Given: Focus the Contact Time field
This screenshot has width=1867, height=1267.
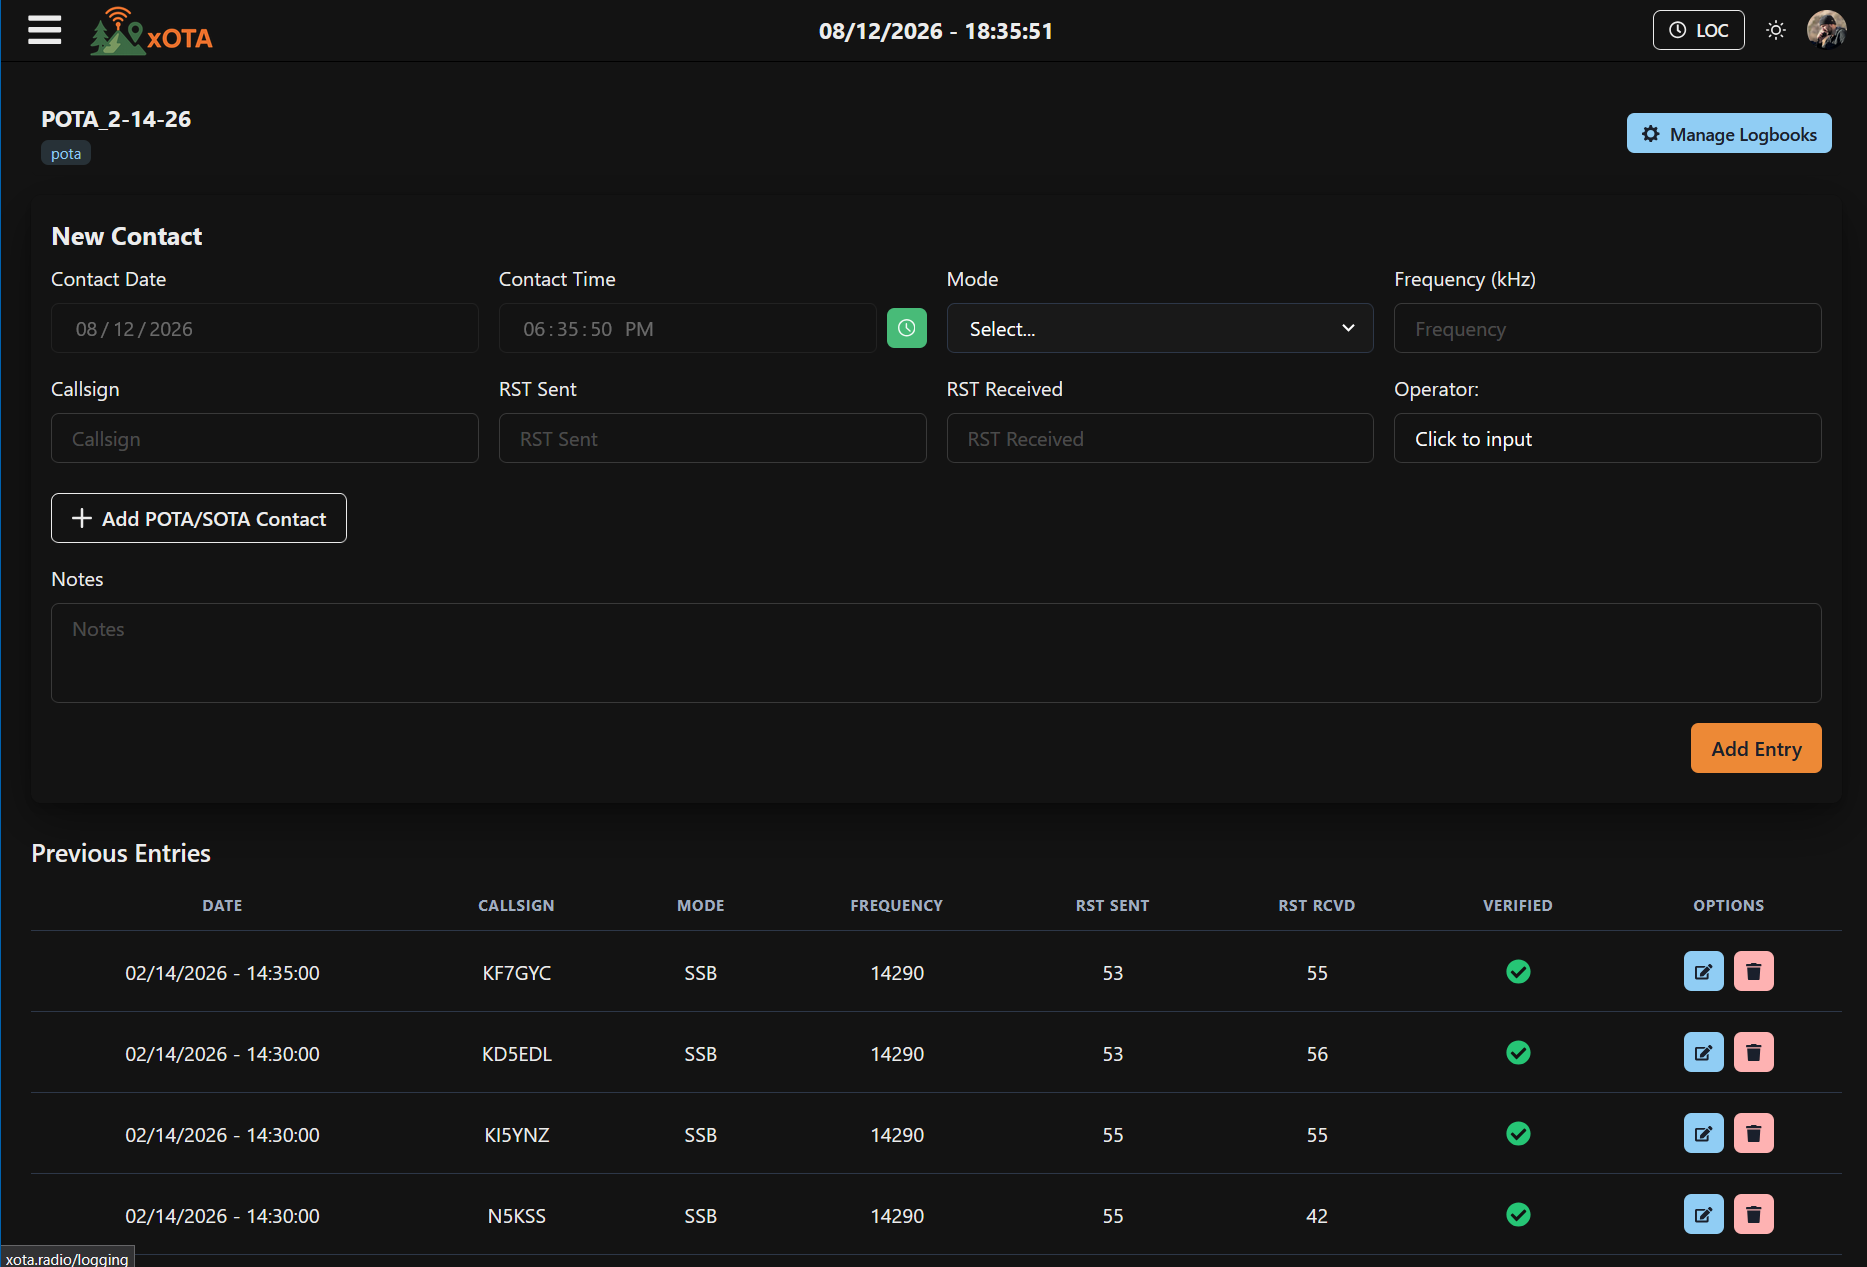Looking at the screenshot, I should click(687, 328).
